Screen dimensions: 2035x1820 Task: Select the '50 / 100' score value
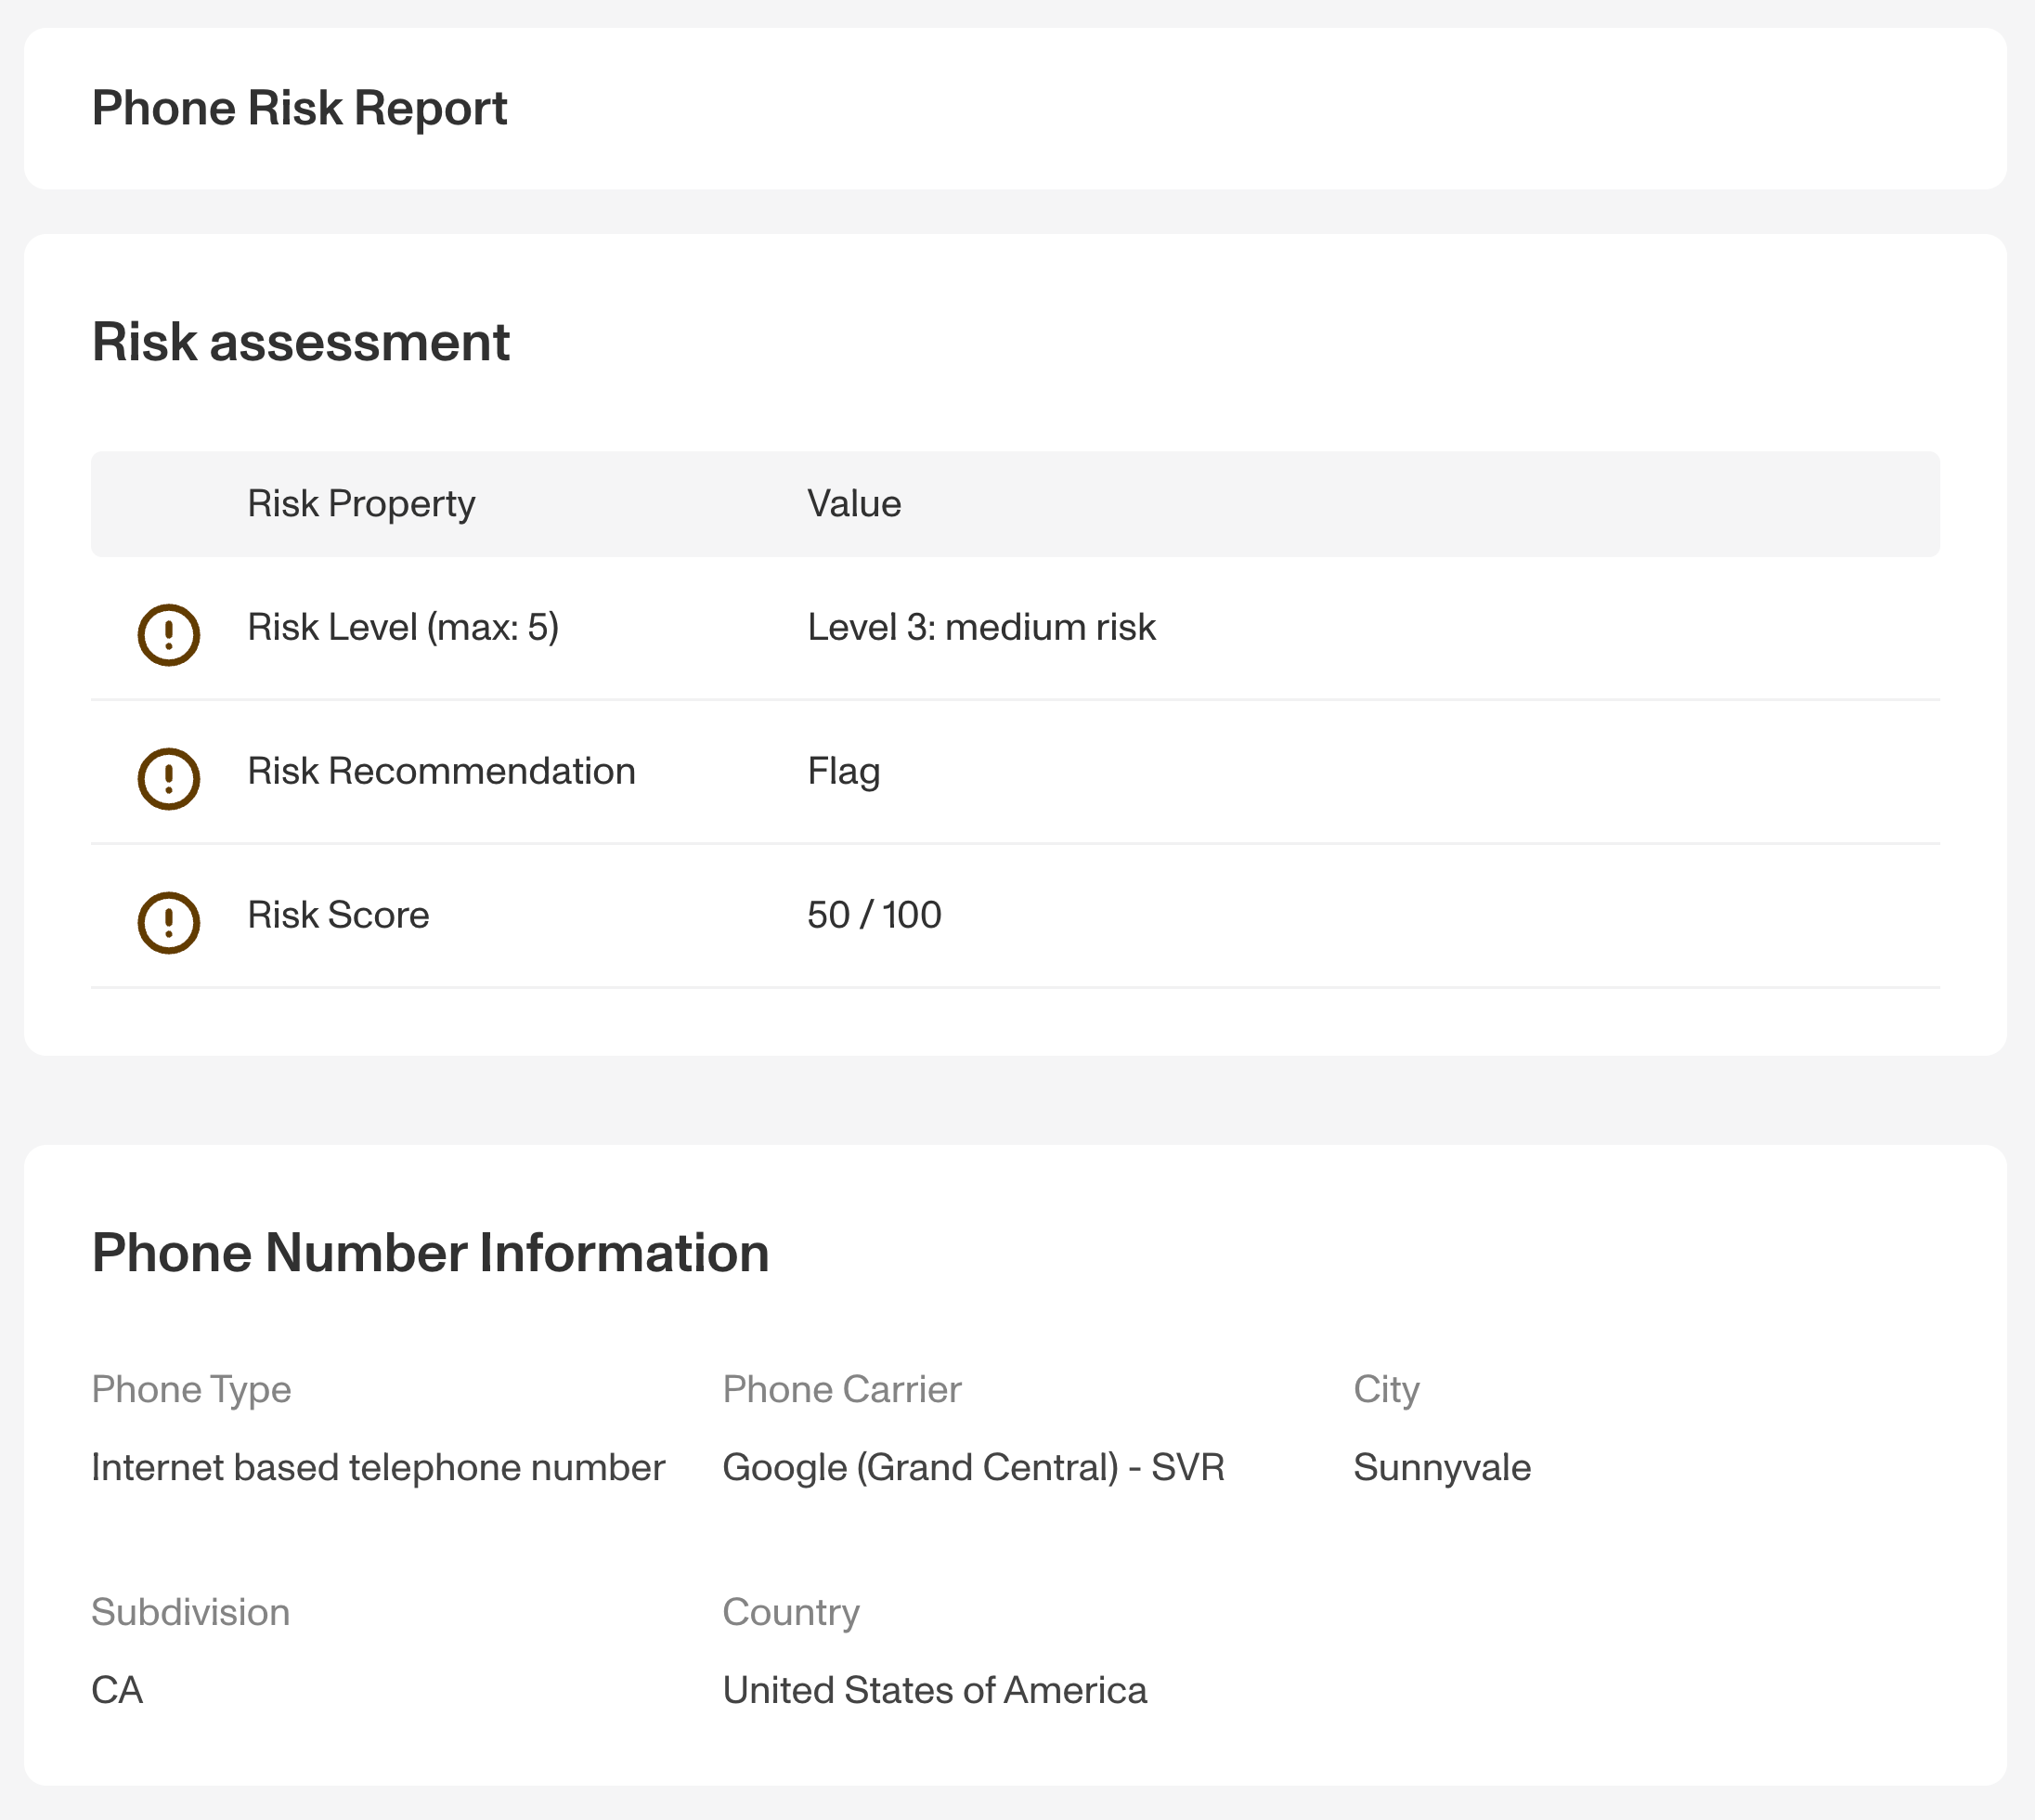[874, 915]
